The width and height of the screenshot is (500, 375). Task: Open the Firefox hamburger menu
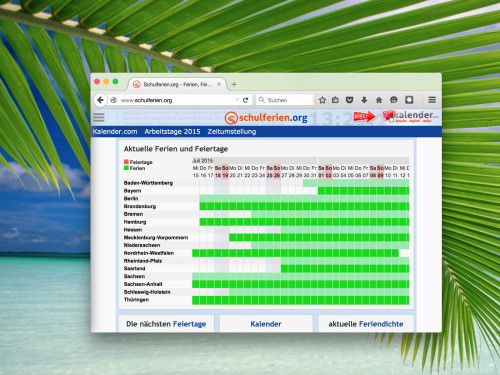432,100
